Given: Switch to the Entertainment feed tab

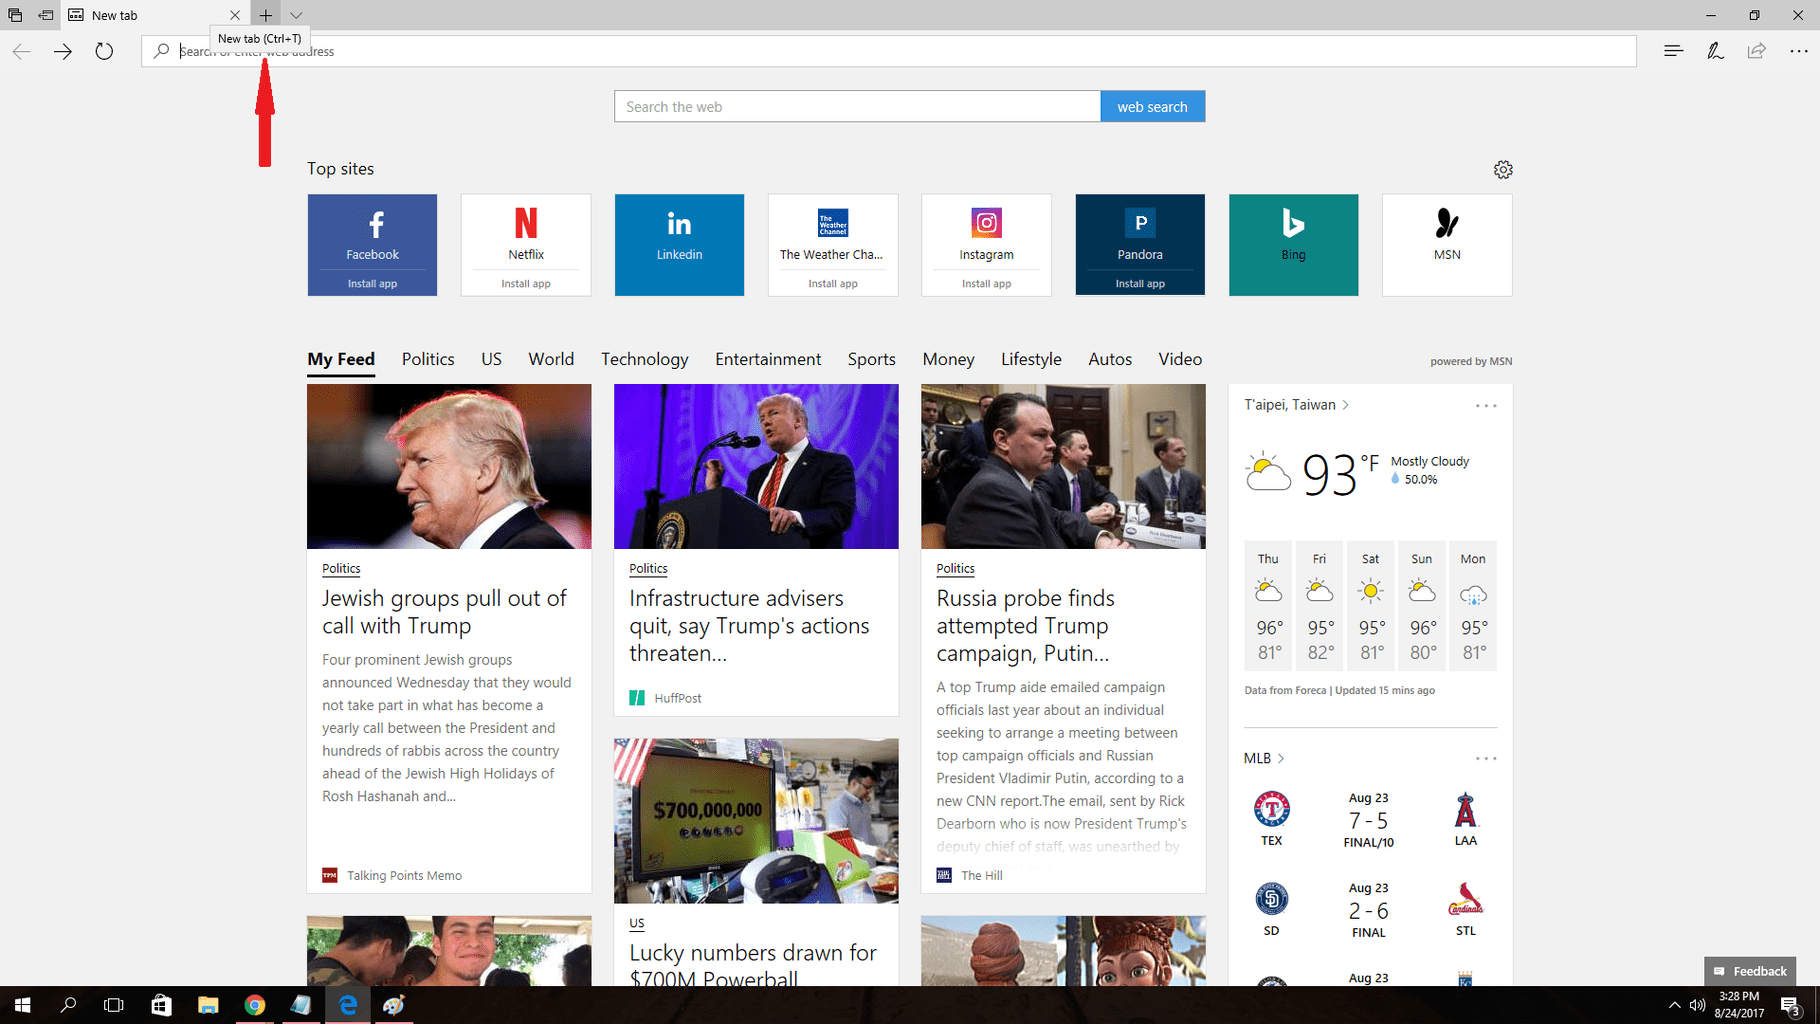Looking at the screenshot, I should tap(767, 359).
